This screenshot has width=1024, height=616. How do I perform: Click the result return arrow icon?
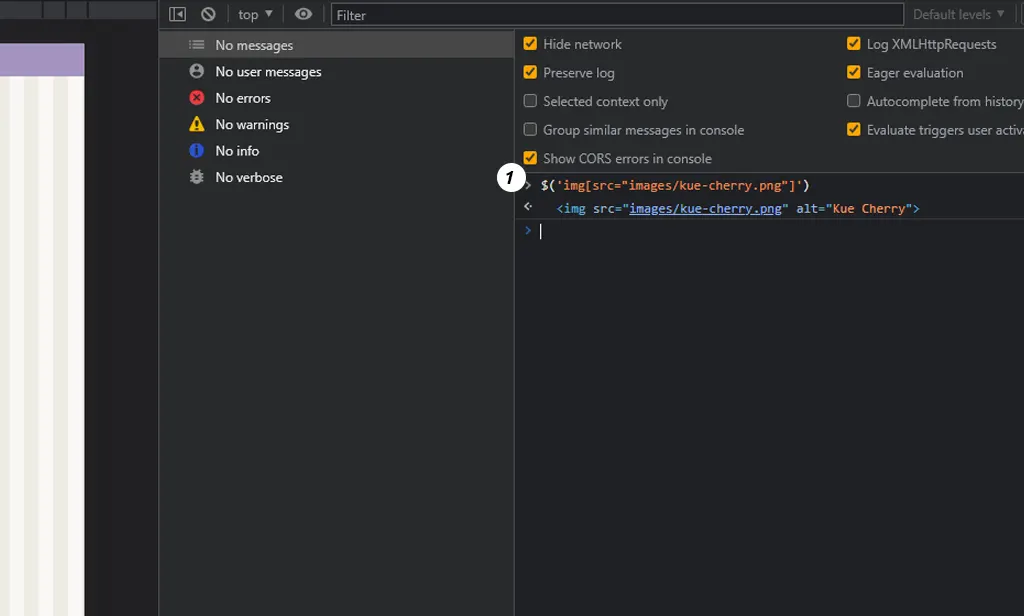528,206
